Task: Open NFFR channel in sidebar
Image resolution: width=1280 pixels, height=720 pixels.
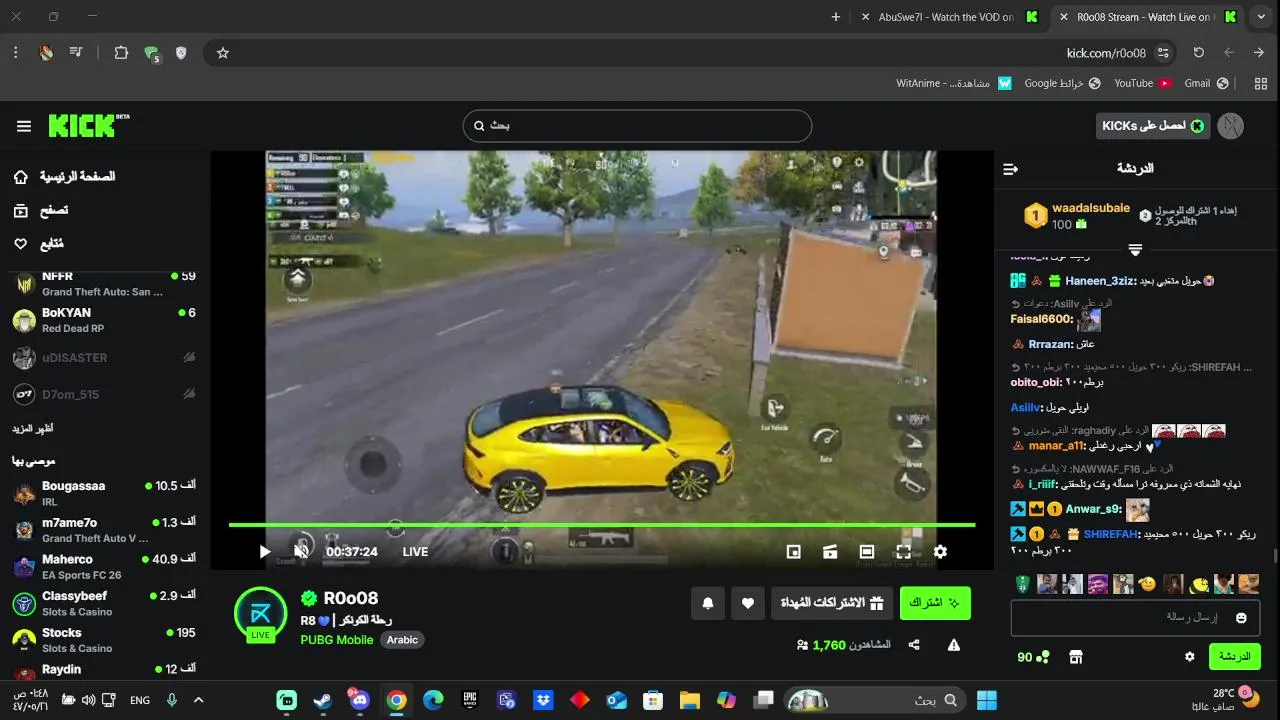Action: 104,283
